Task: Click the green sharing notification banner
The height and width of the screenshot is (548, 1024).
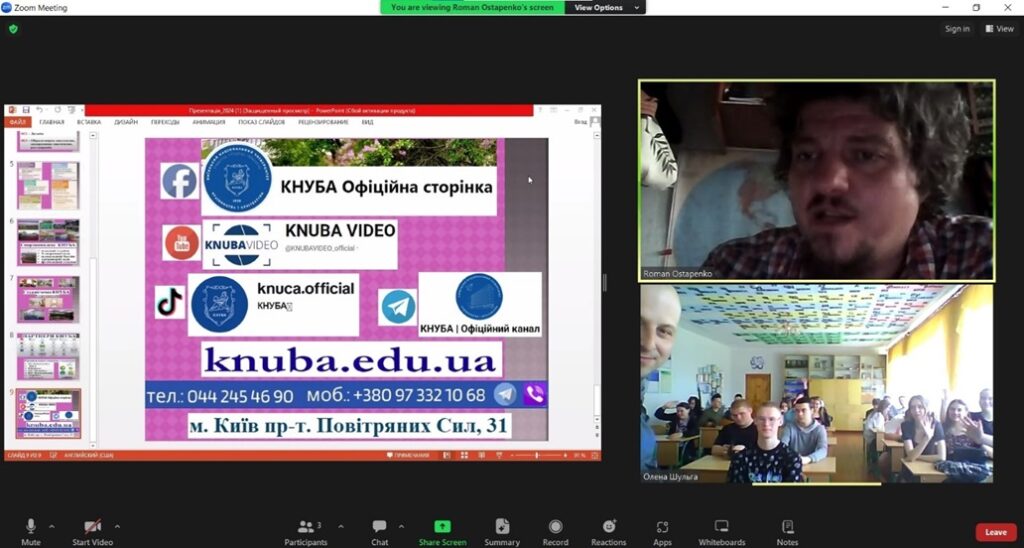Action: (x=472, y=8)
